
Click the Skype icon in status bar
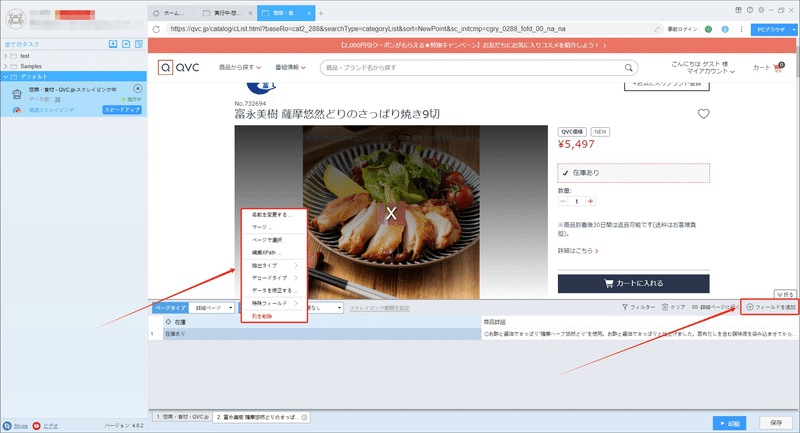point(7,426)
